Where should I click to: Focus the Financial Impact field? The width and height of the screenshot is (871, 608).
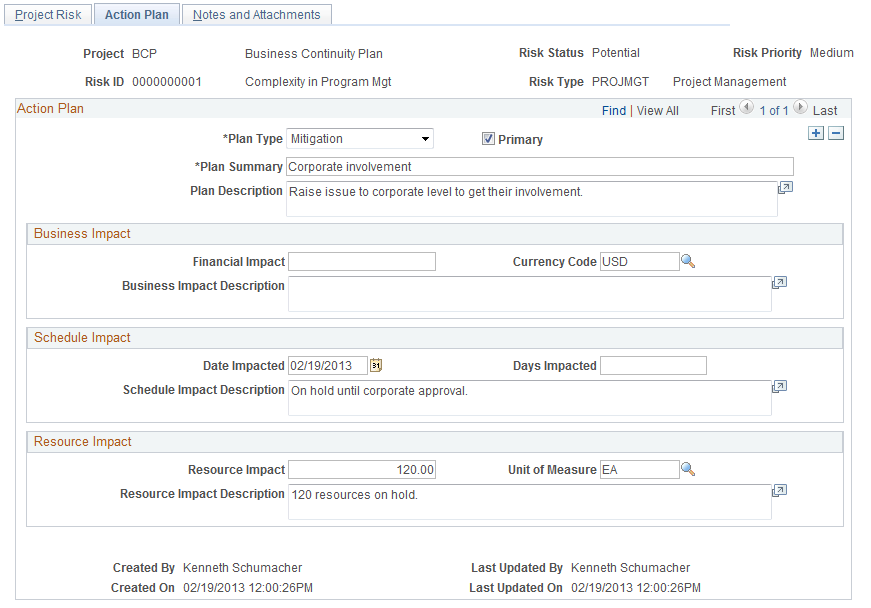click(x=362, y=262)
